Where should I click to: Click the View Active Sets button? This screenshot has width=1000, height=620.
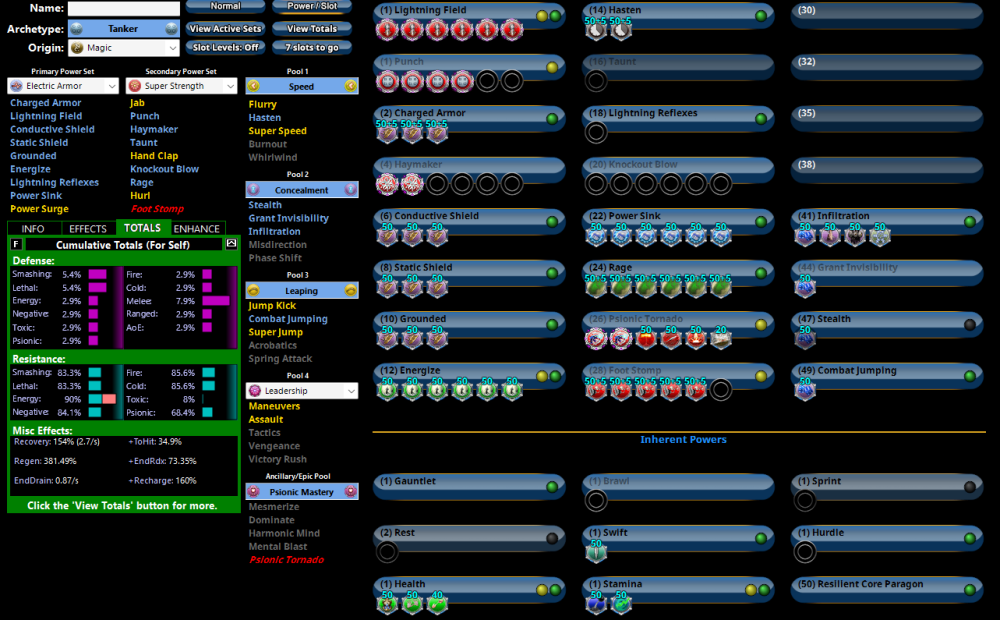tap(226, 29)
